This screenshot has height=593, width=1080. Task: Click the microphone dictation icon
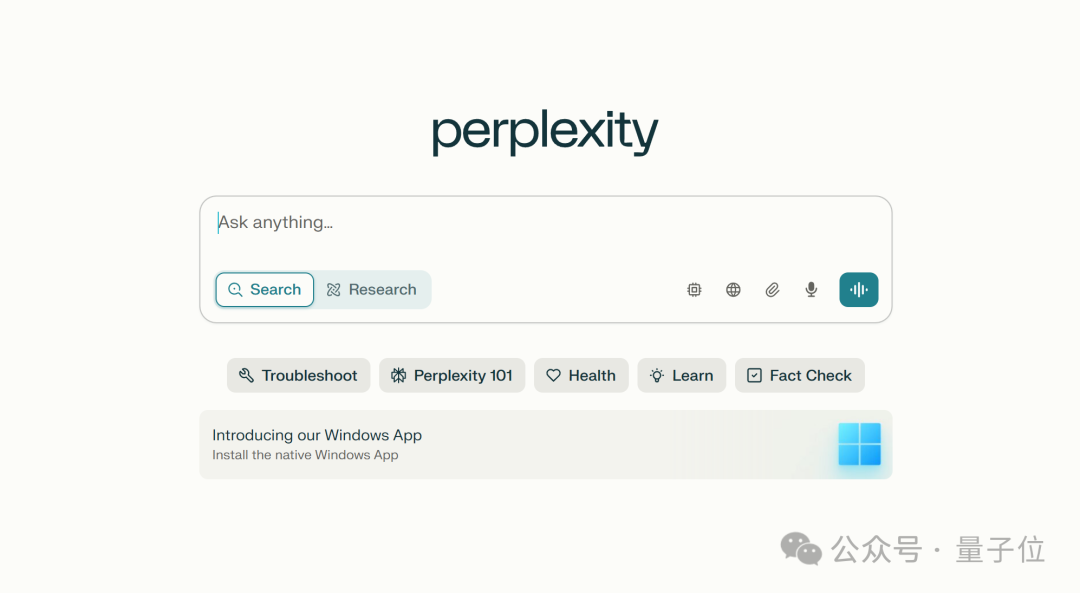(811, 290)
